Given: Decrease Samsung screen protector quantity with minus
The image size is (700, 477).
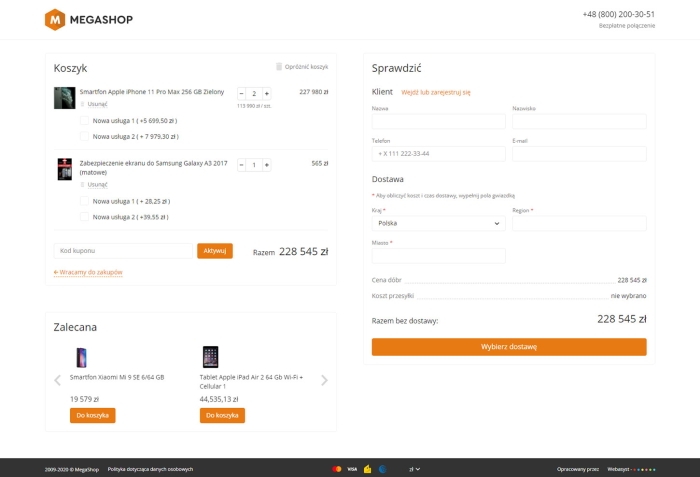Looking at the screenshot, I should point(242,165).
